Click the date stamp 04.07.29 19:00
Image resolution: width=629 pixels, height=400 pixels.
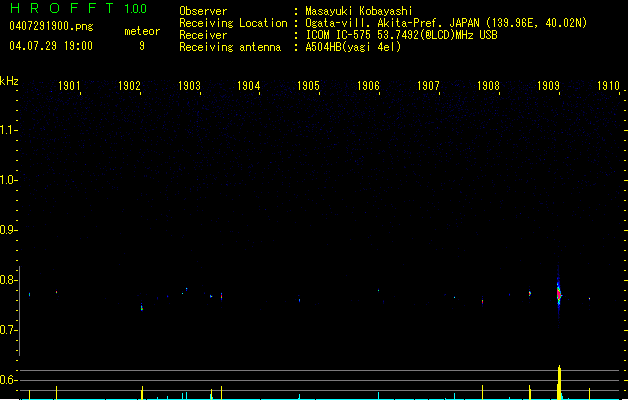tap(51, 46)
